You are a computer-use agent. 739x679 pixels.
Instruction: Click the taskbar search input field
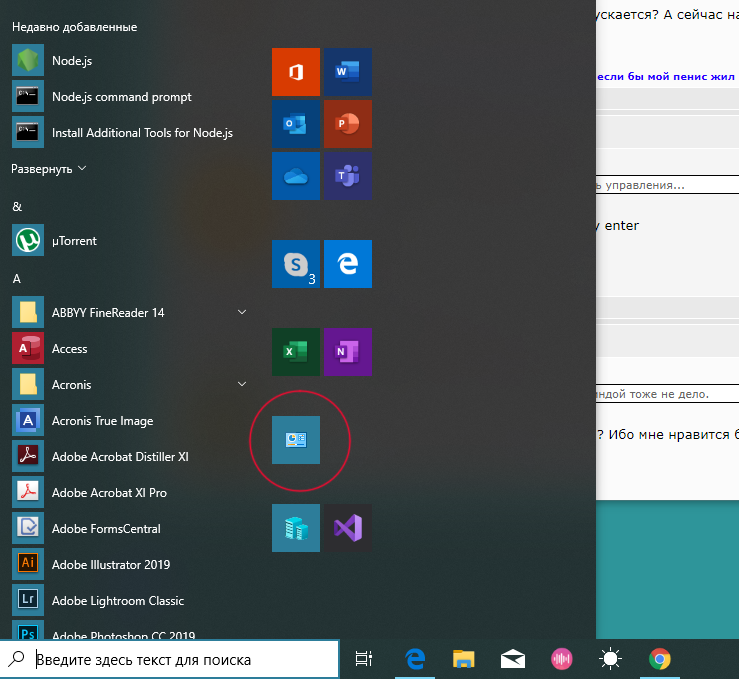[x=170, y=659]
